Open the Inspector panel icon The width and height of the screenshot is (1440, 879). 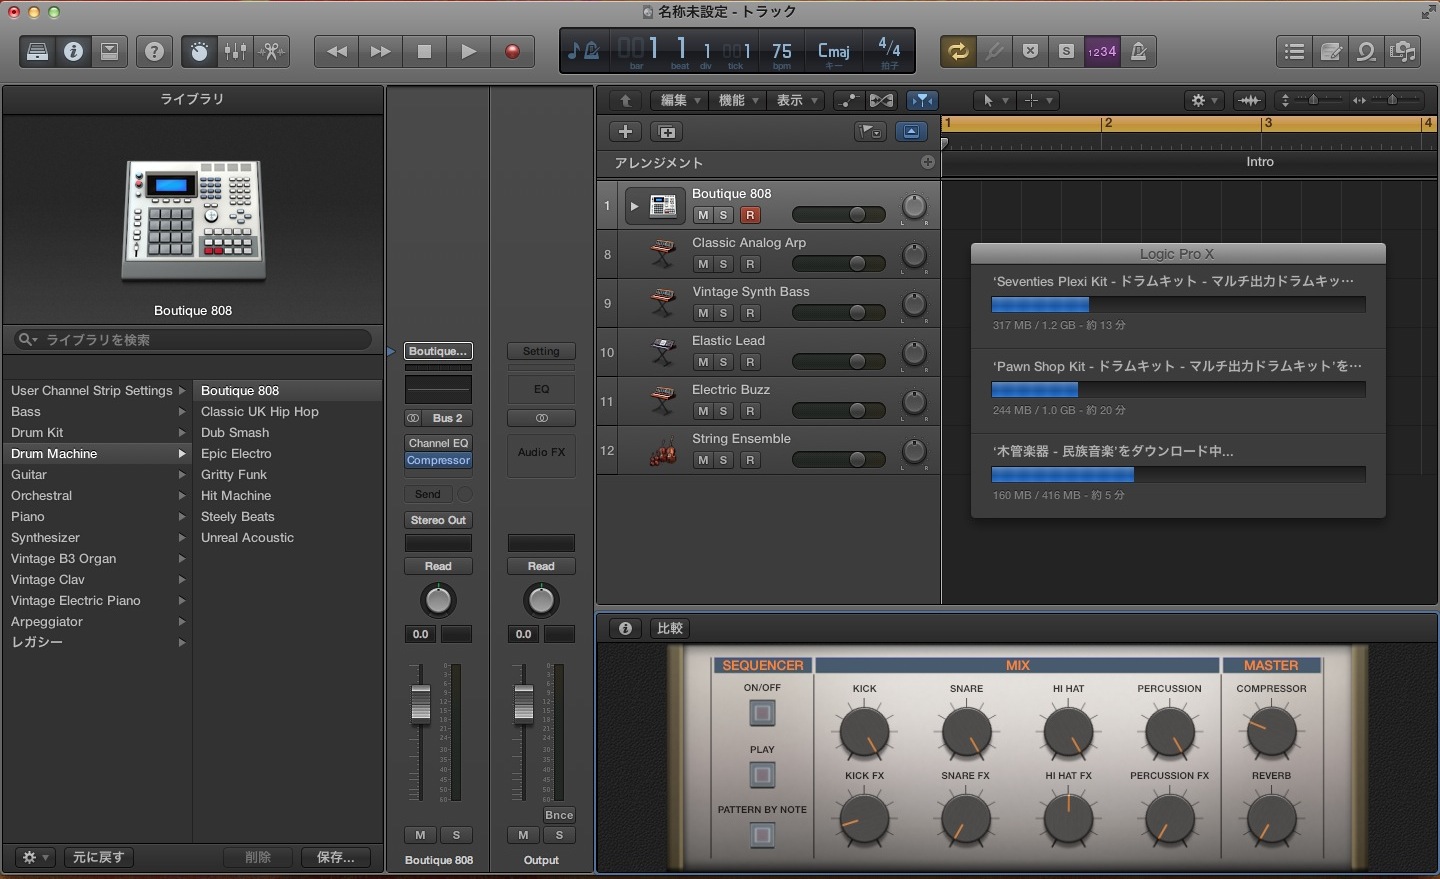73,52
